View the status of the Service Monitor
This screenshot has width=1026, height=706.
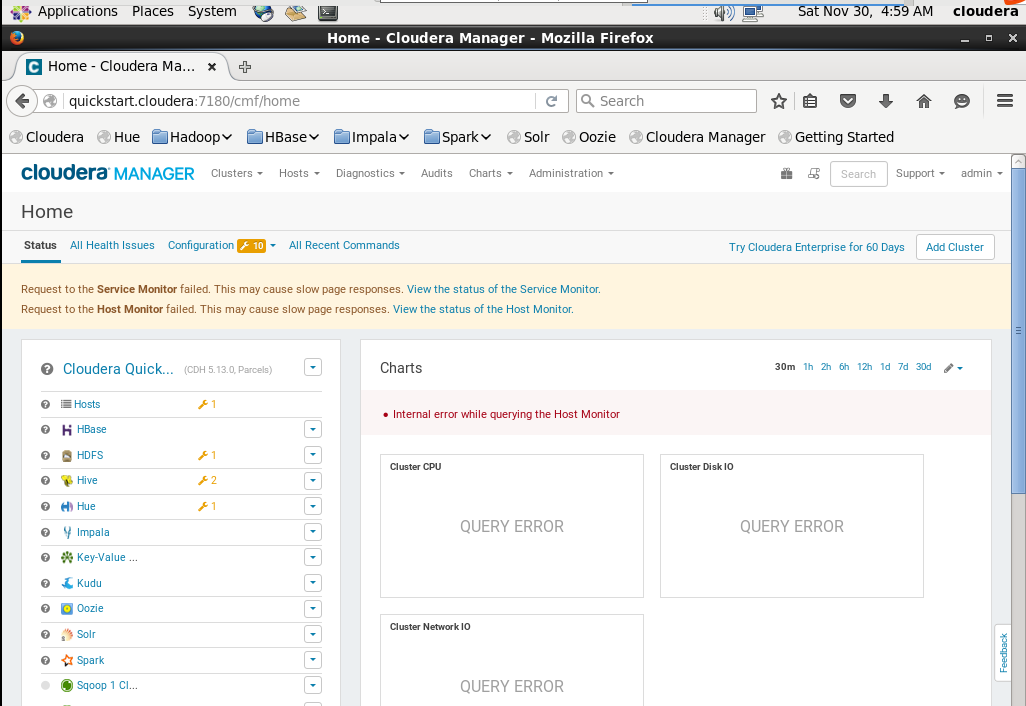503,289
